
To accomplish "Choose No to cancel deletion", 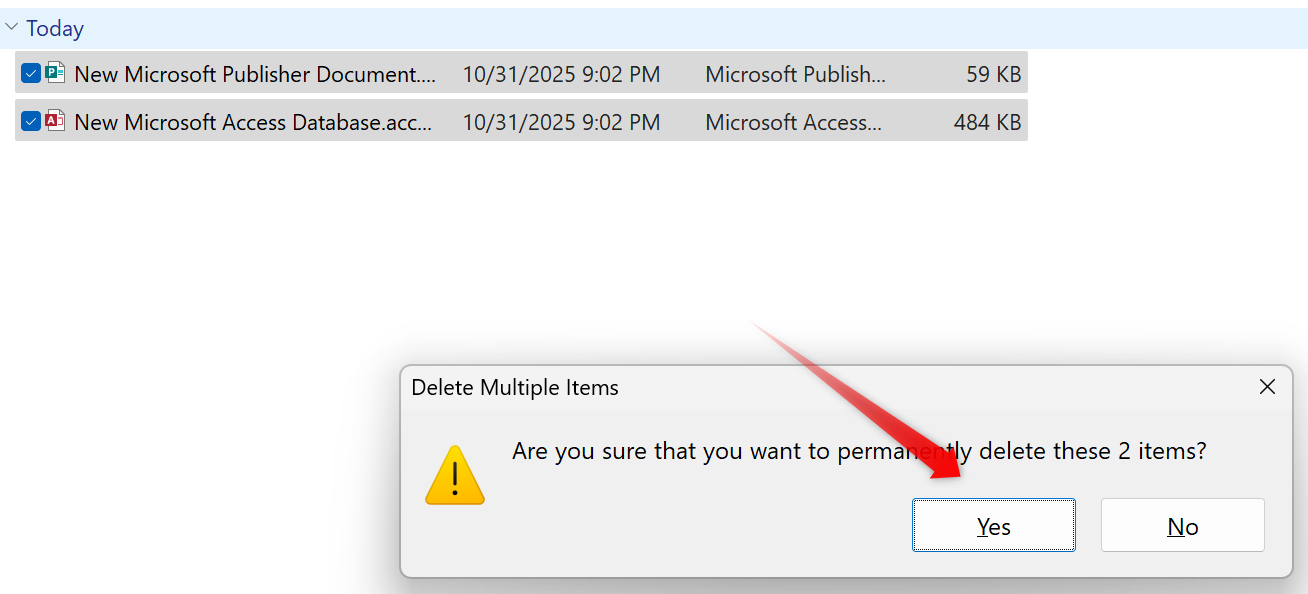I will 1182,526.
